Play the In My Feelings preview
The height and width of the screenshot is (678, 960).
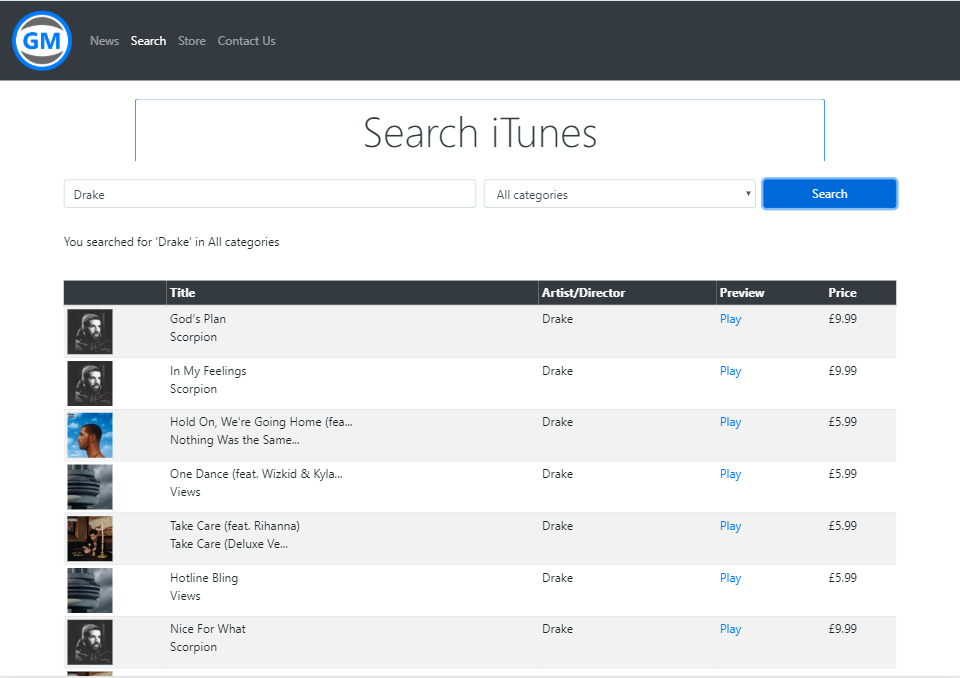(x=730, y=371)
